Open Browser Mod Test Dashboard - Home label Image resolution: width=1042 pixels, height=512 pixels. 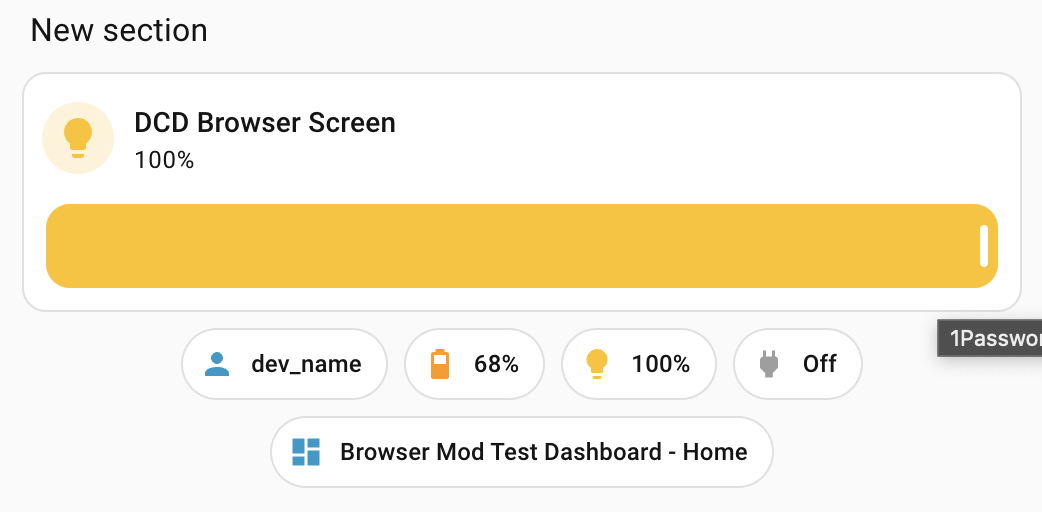(544, 452)
